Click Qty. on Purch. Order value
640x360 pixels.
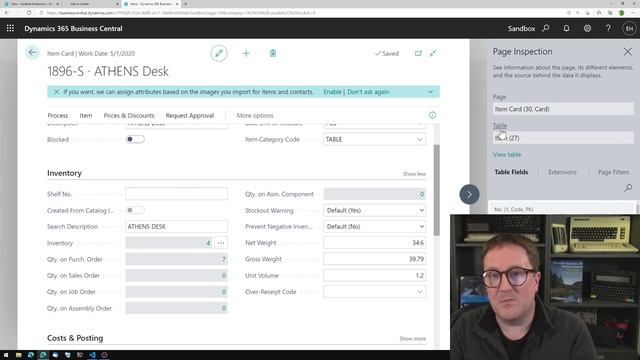point(176,259)
